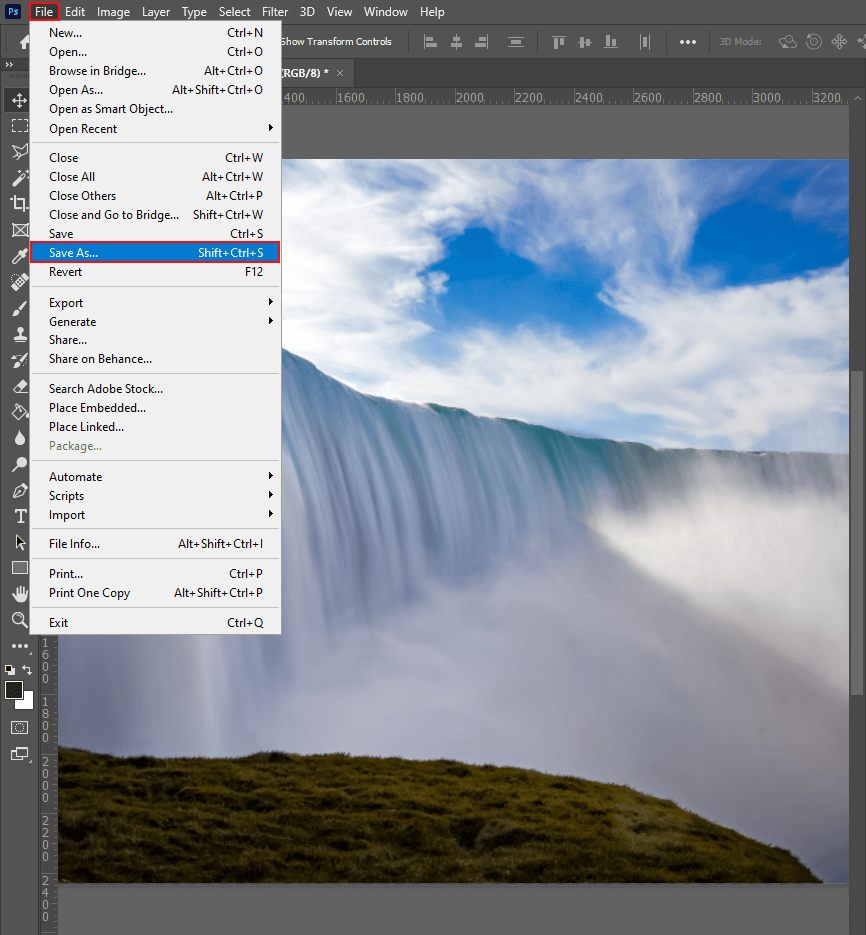The height and width of the screenshot is (935, 866).
Task: Click the 3D roll mode icon
Action: pos(814,42)
